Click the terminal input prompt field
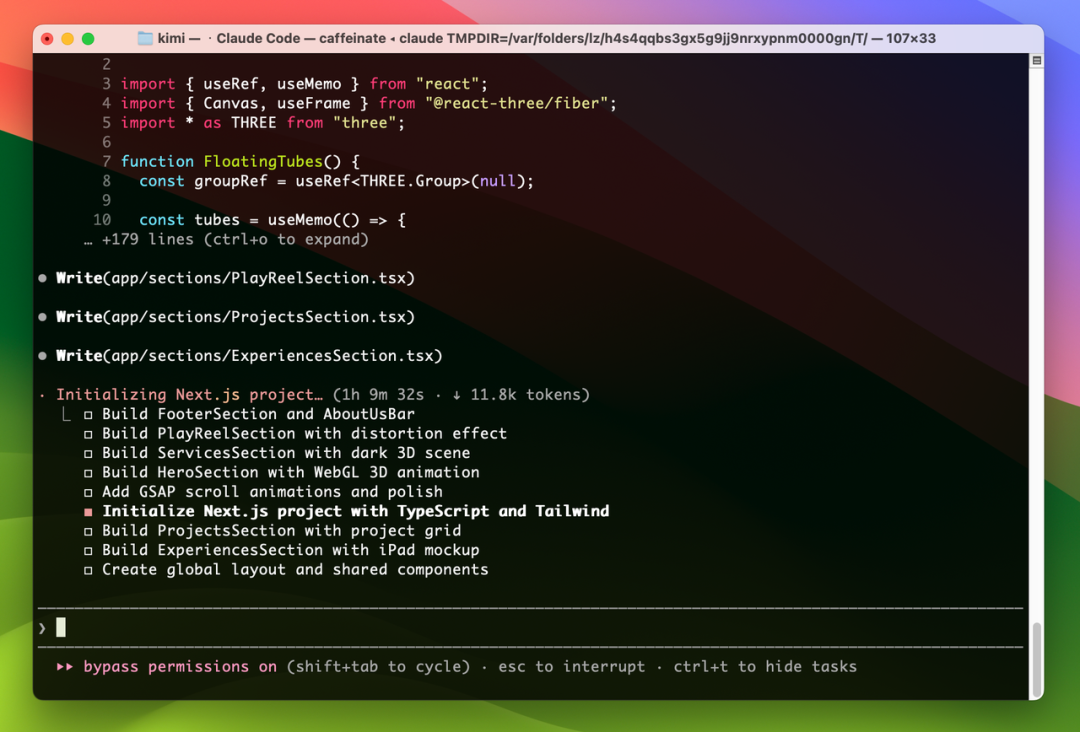 530,628
